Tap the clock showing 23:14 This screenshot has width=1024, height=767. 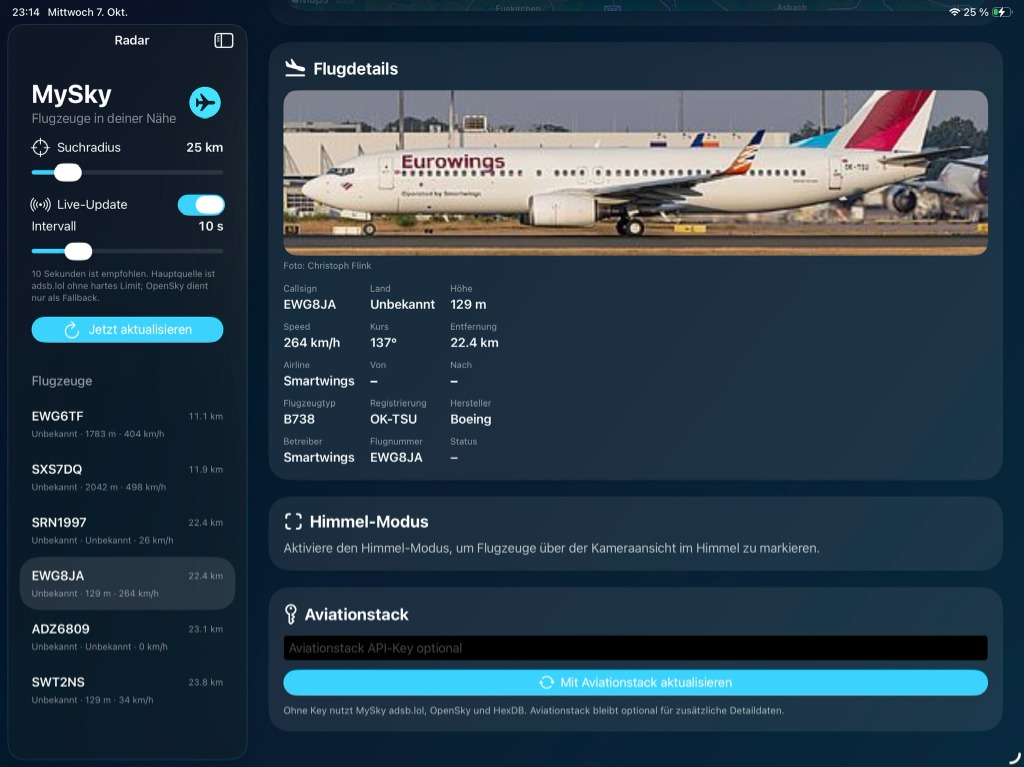pos(25,12)
